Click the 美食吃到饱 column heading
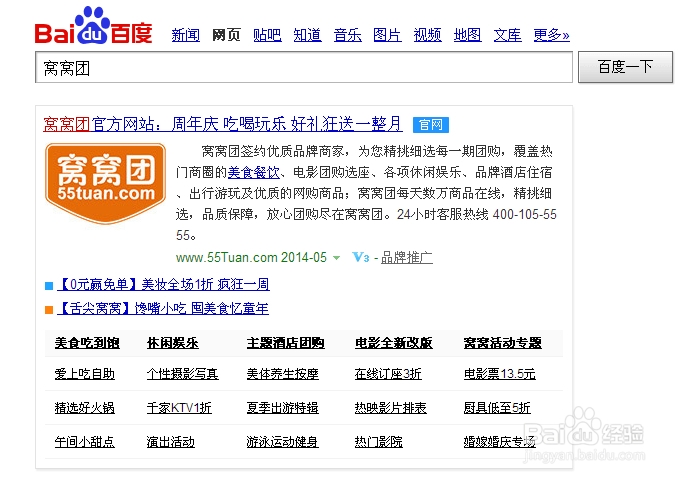 pos(87,343)
